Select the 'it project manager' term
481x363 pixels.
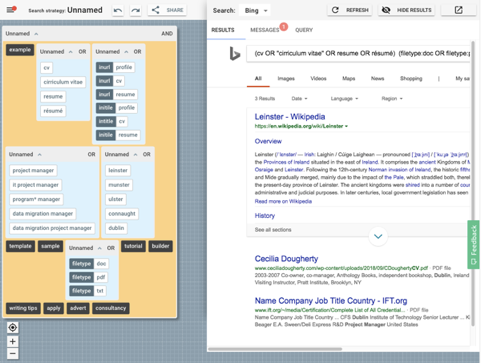[x=36, y=185]
